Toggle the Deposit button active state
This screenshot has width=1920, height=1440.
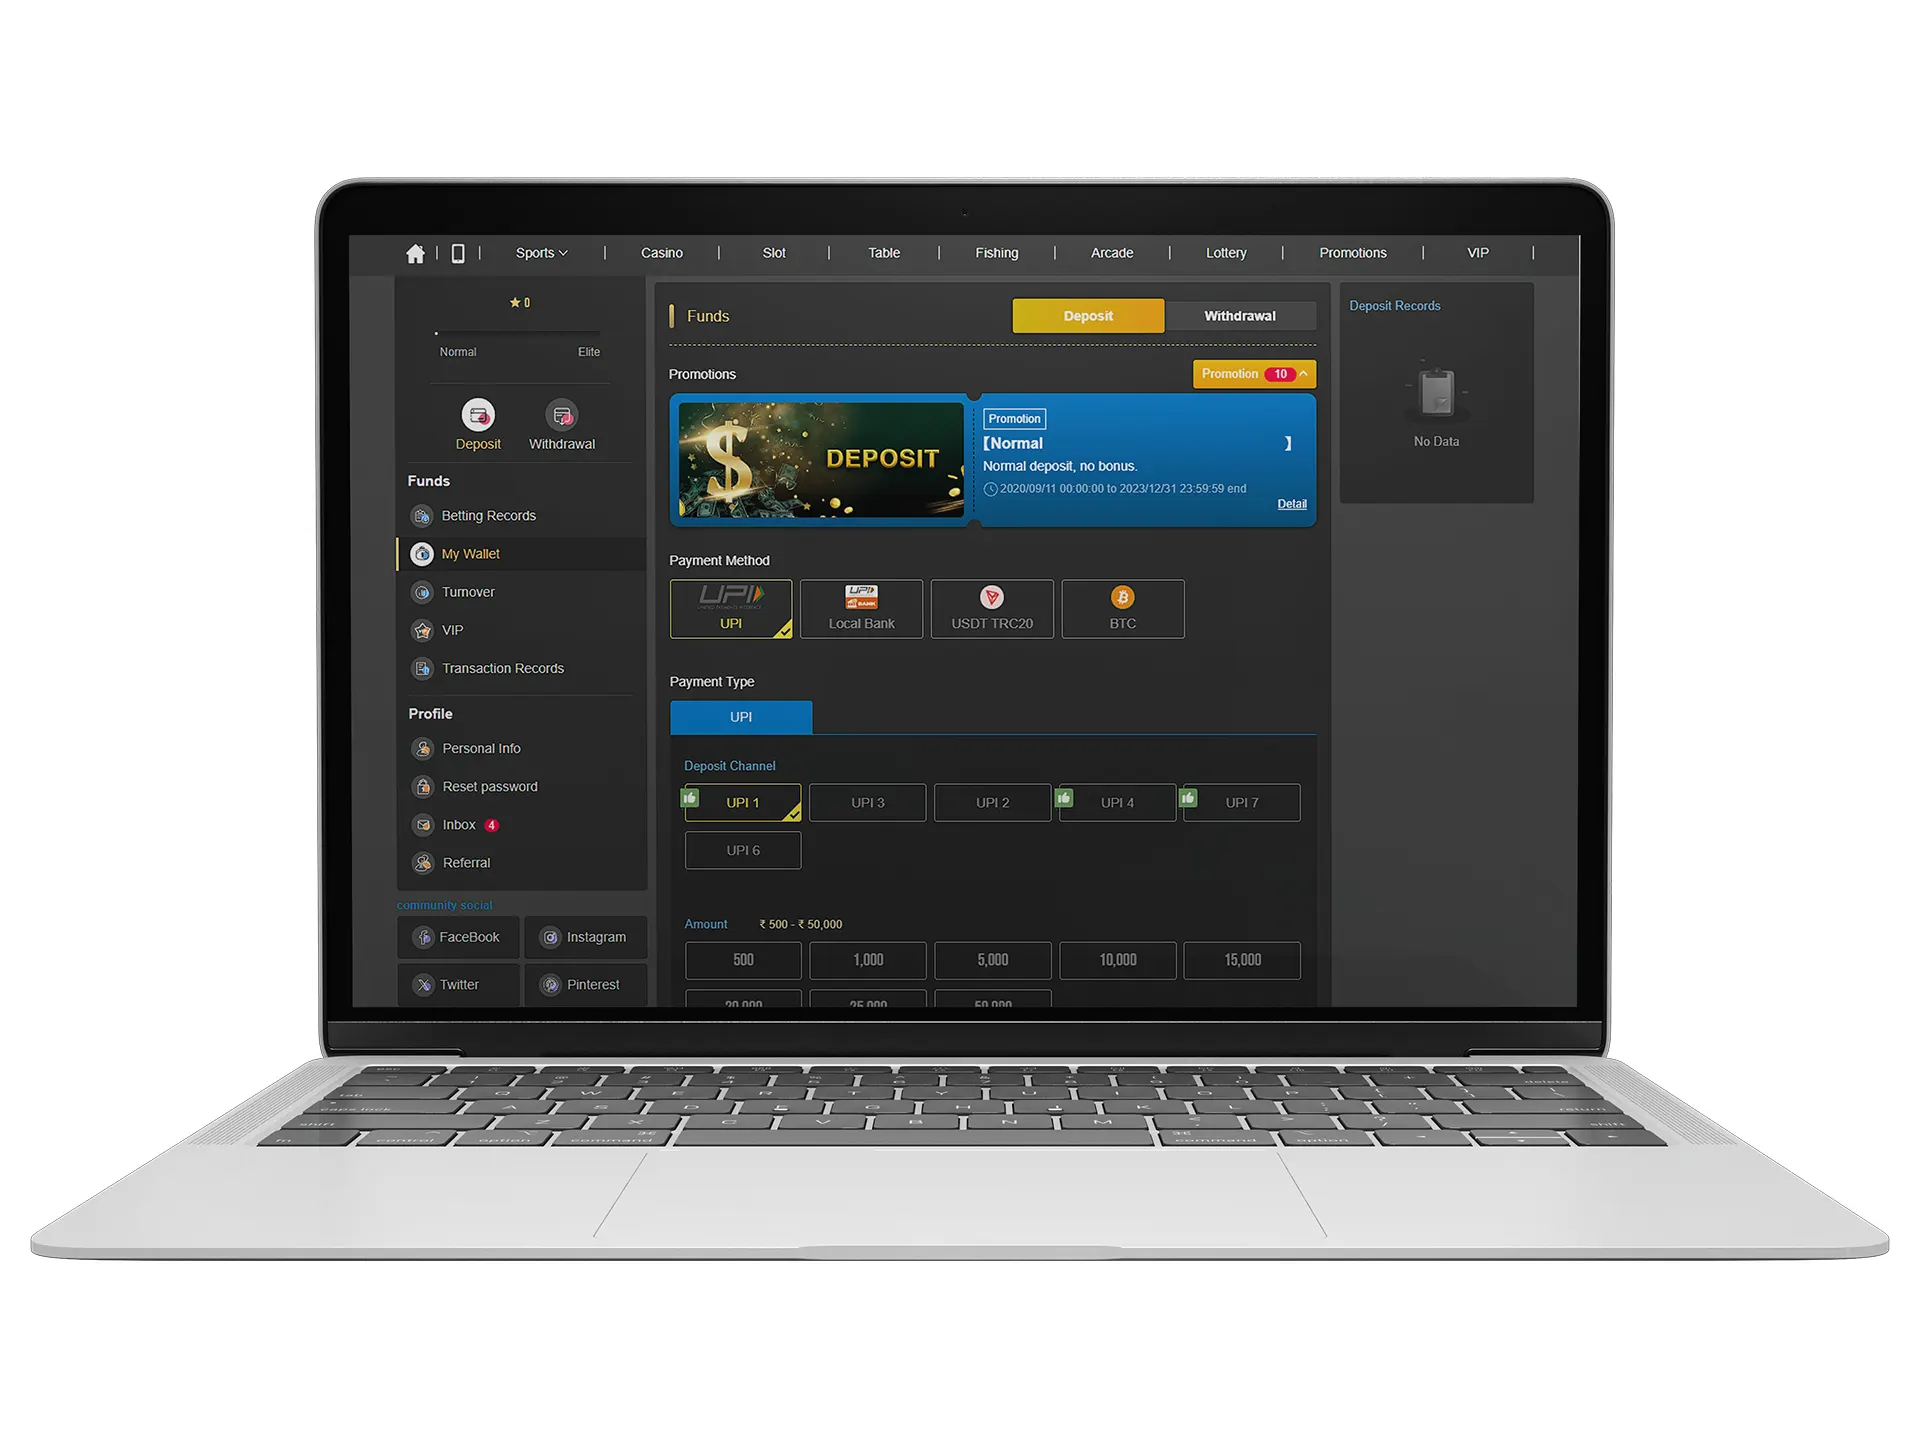click(1089, 316)
